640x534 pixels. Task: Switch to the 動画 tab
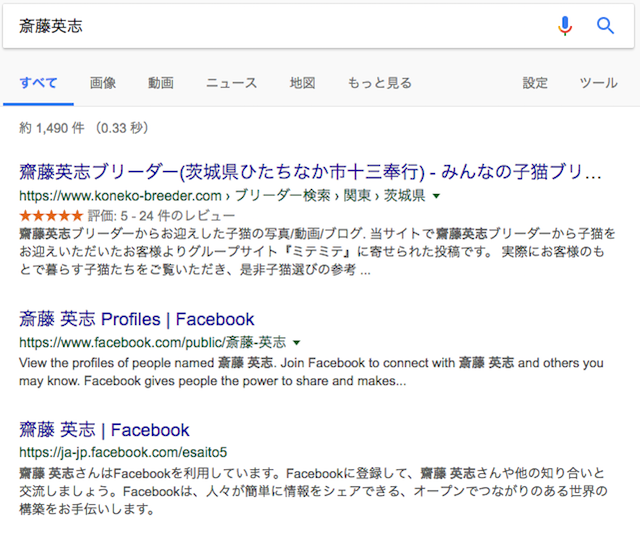point(161,83)
